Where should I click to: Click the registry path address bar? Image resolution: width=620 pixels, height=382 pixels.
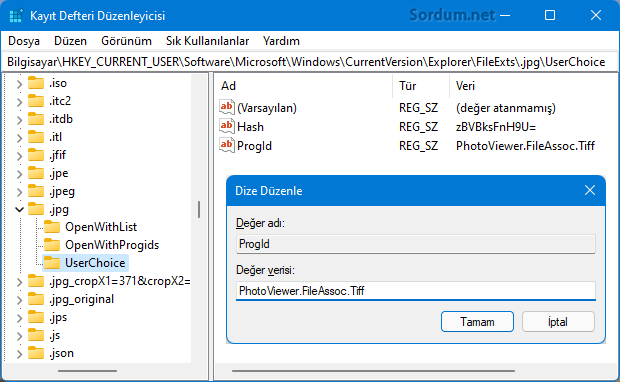pos(309,62)
